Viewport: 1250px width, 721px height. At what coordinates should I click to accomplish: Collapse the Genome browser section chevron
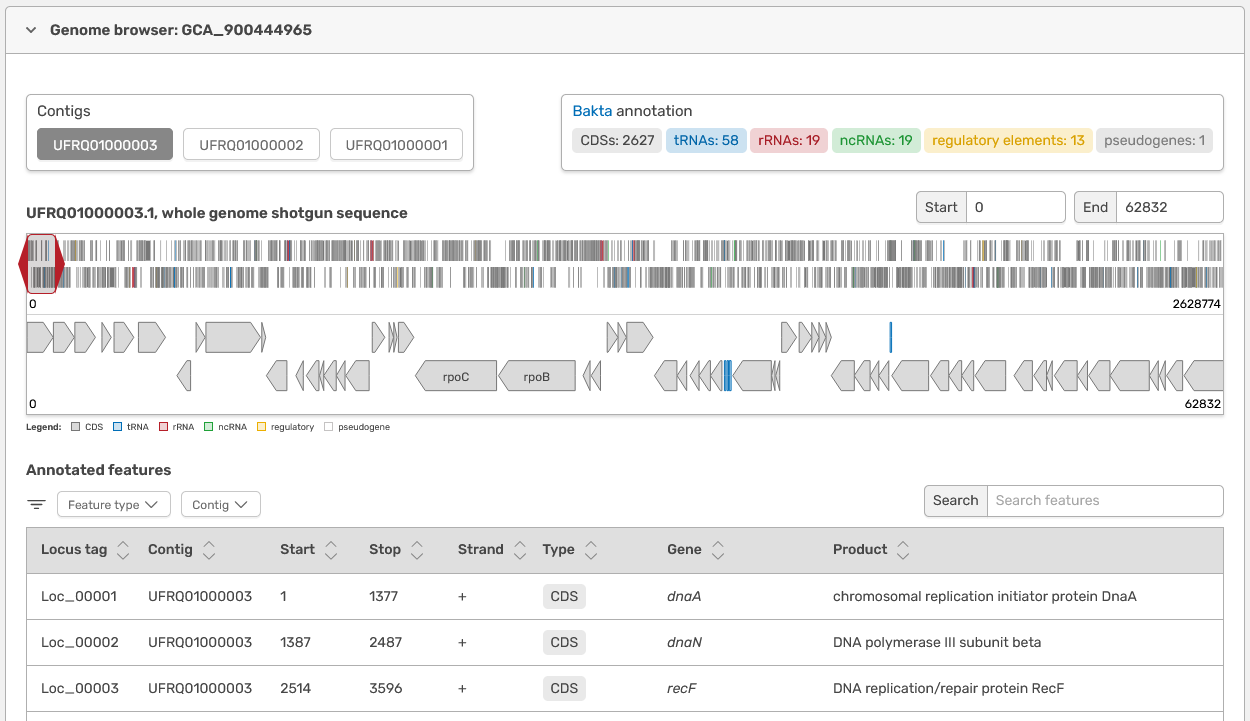[x=31, y=30]
